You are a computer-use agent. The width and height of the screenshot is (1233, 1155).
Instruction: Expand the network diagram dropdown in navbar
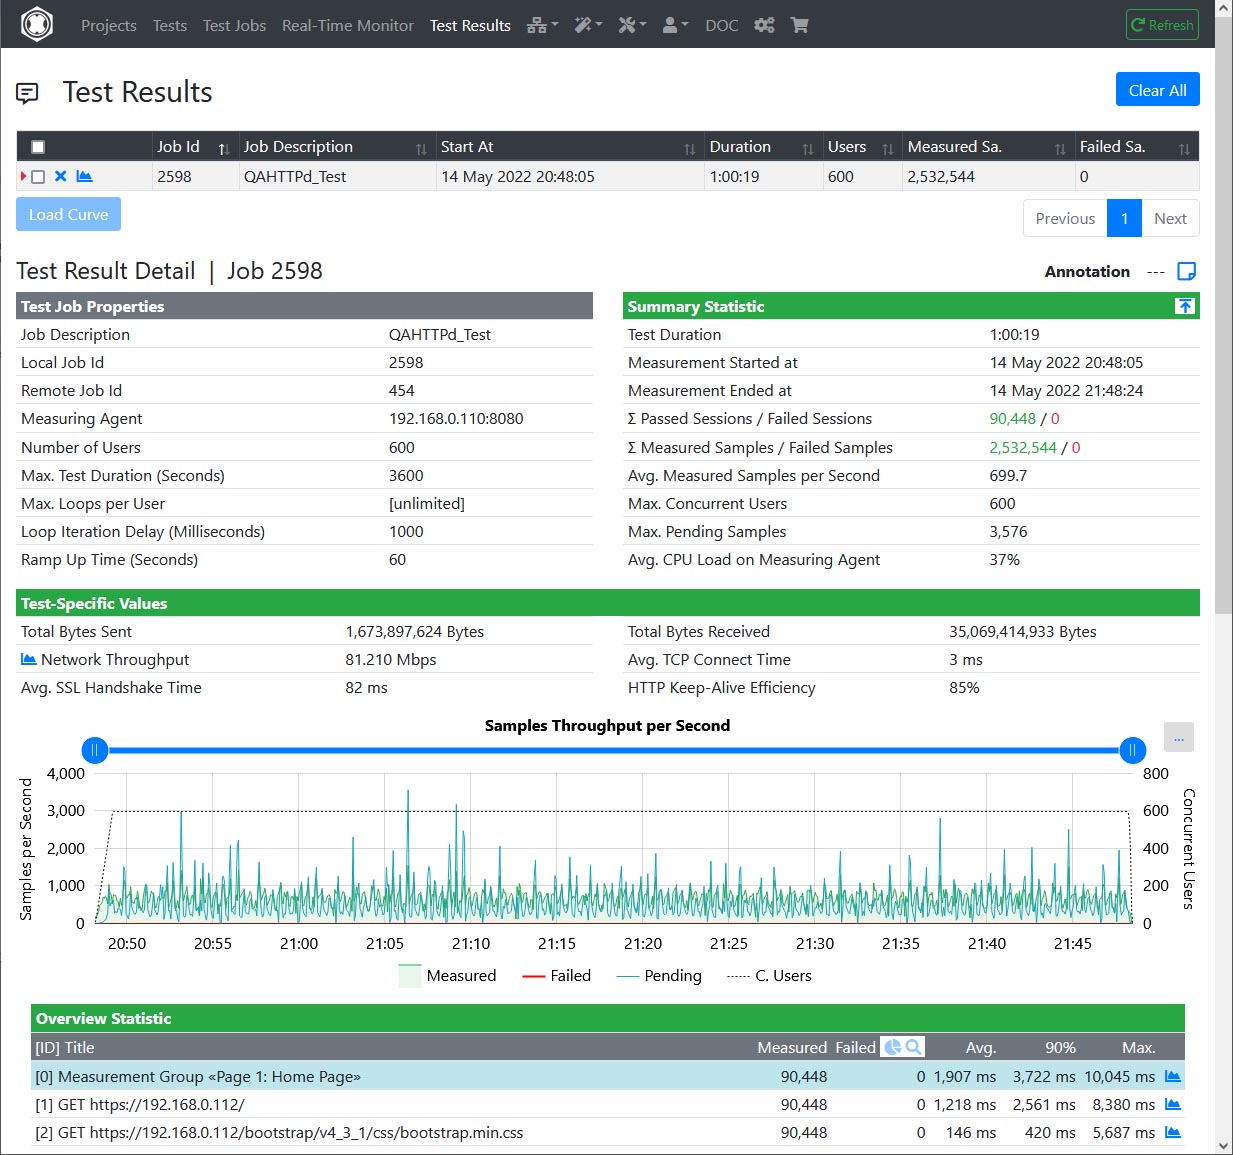543,25
